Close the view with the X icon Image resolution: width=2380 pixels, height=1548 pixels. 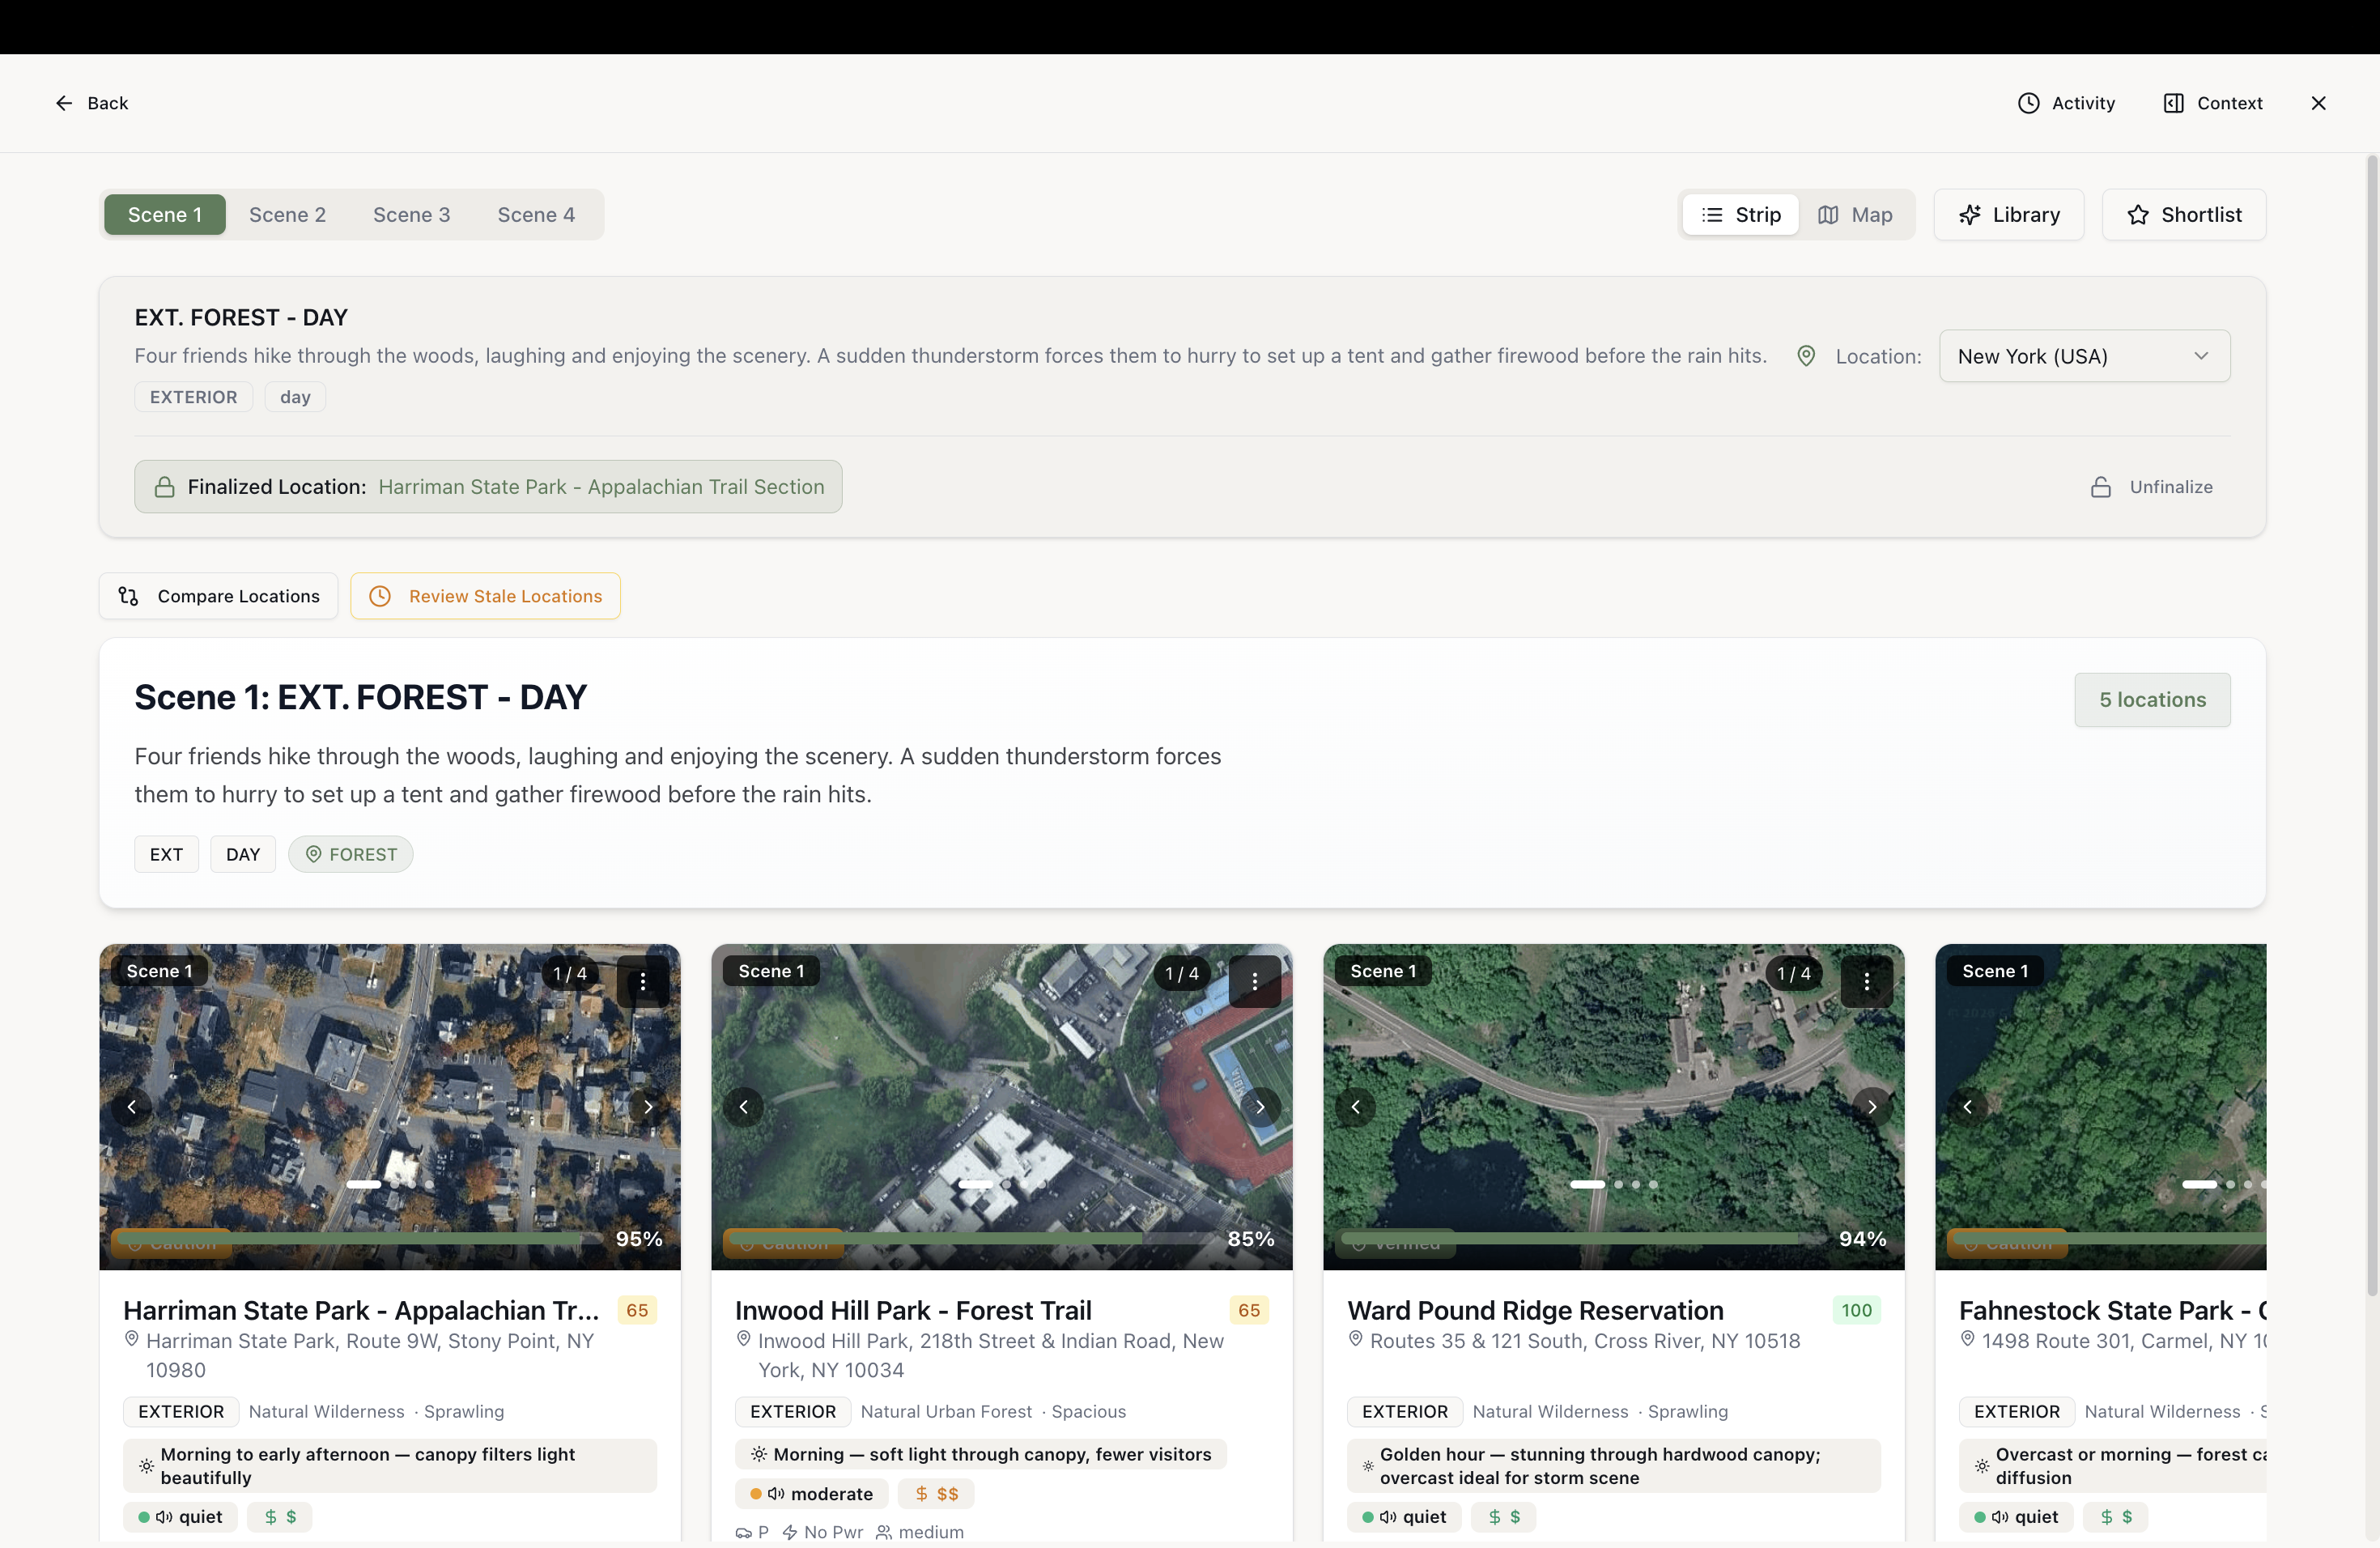[2318, 103]
